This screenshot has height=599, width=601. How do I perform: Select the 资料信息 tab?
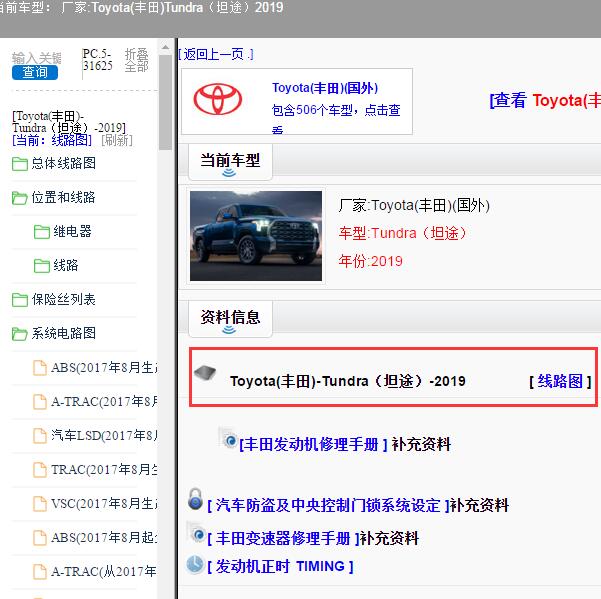(230, 318)
